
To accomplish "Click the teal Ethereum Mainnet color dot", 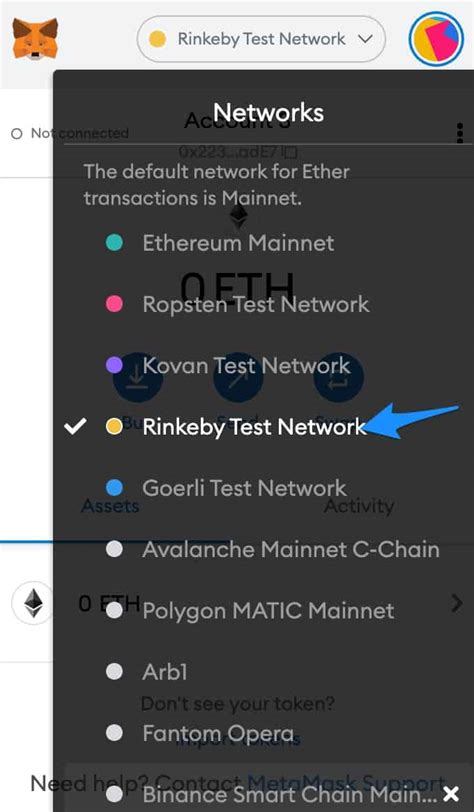I will point(114,242).
